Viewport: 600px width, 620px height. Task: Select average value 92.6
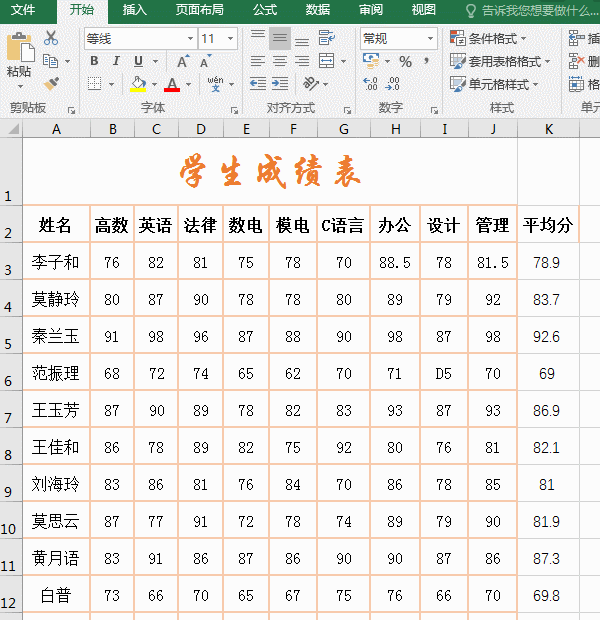coord(547,336)
